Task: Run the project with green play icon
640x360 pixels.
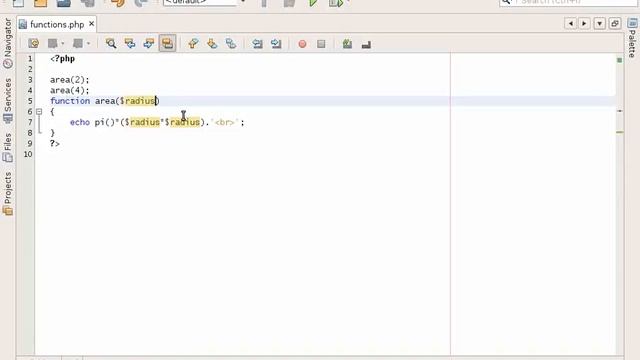Action: (x=313, y=3)
